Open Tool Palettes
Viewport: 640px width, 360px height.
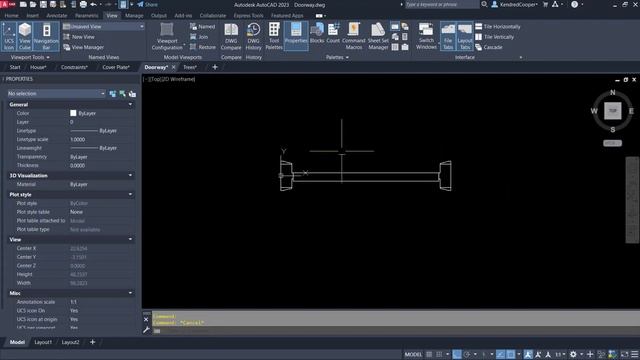click(274, 36)
